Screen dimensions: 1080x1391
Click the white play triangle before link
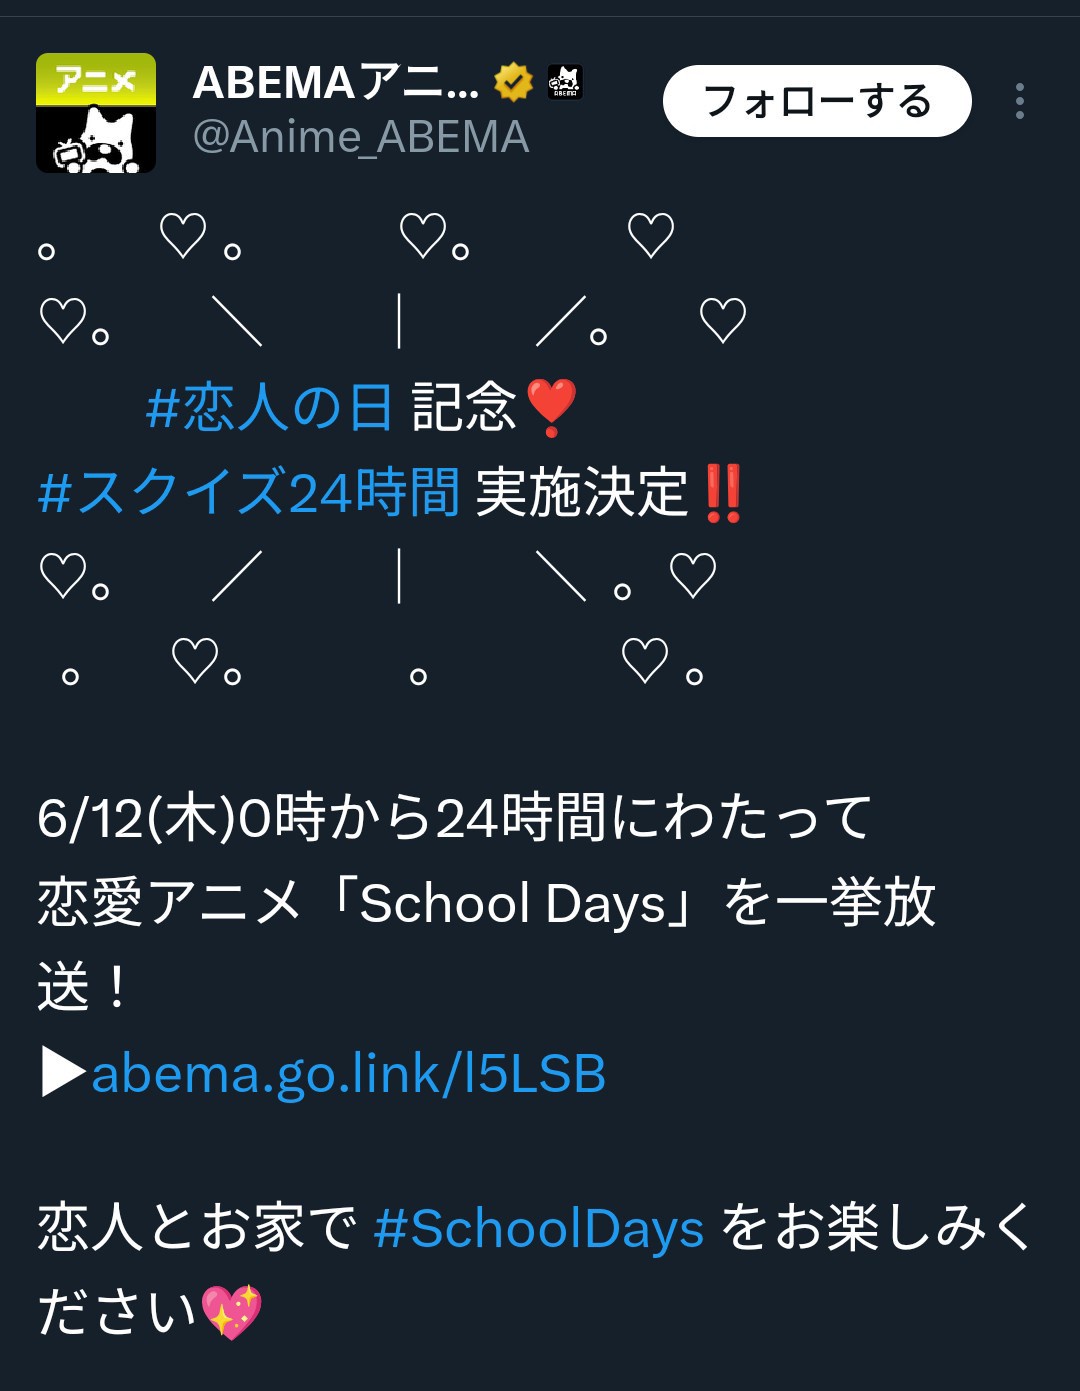(63, 1074)
